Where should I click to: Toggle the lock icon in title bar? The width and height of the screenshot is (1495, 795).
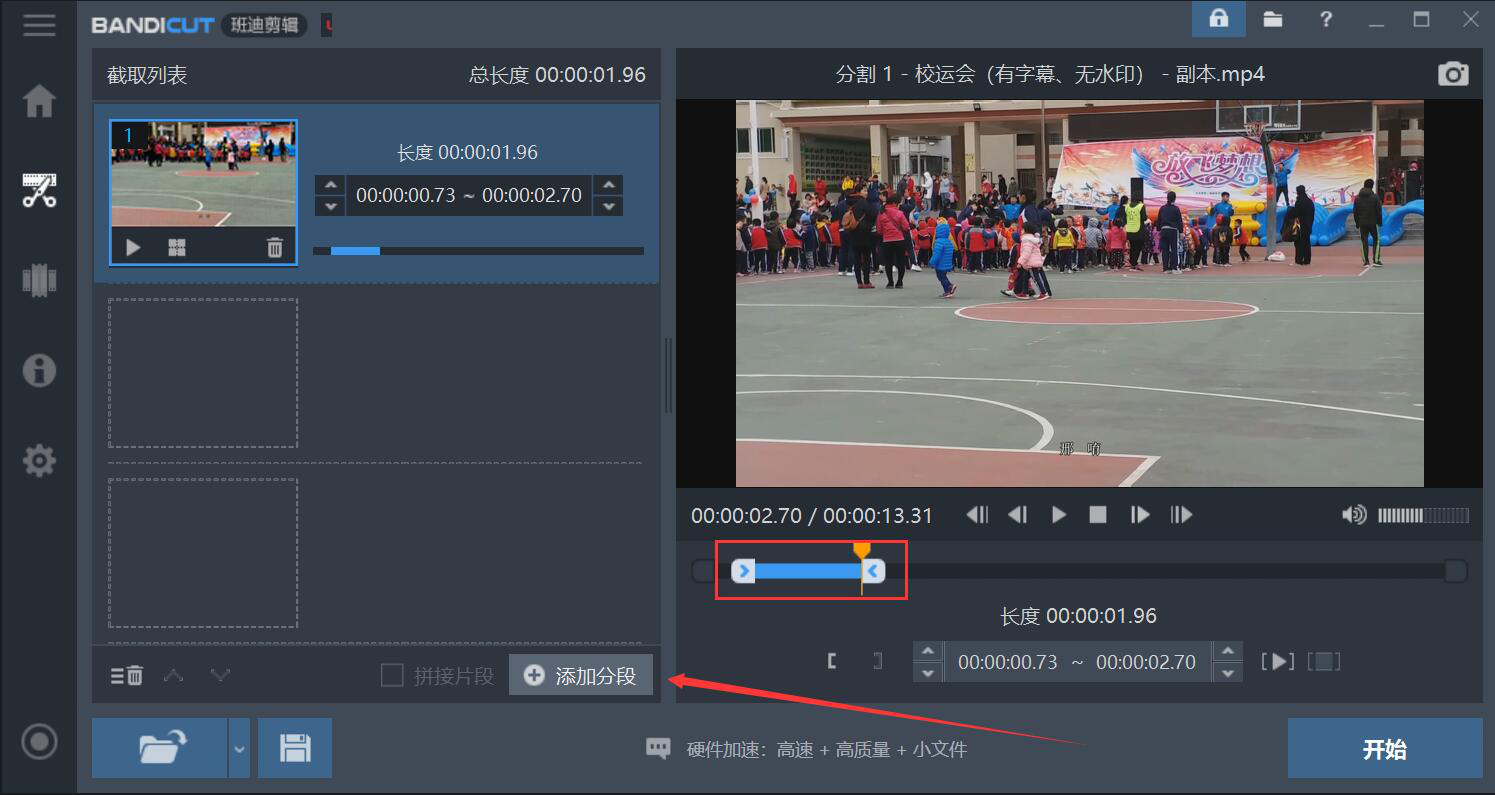[1218, 19]
